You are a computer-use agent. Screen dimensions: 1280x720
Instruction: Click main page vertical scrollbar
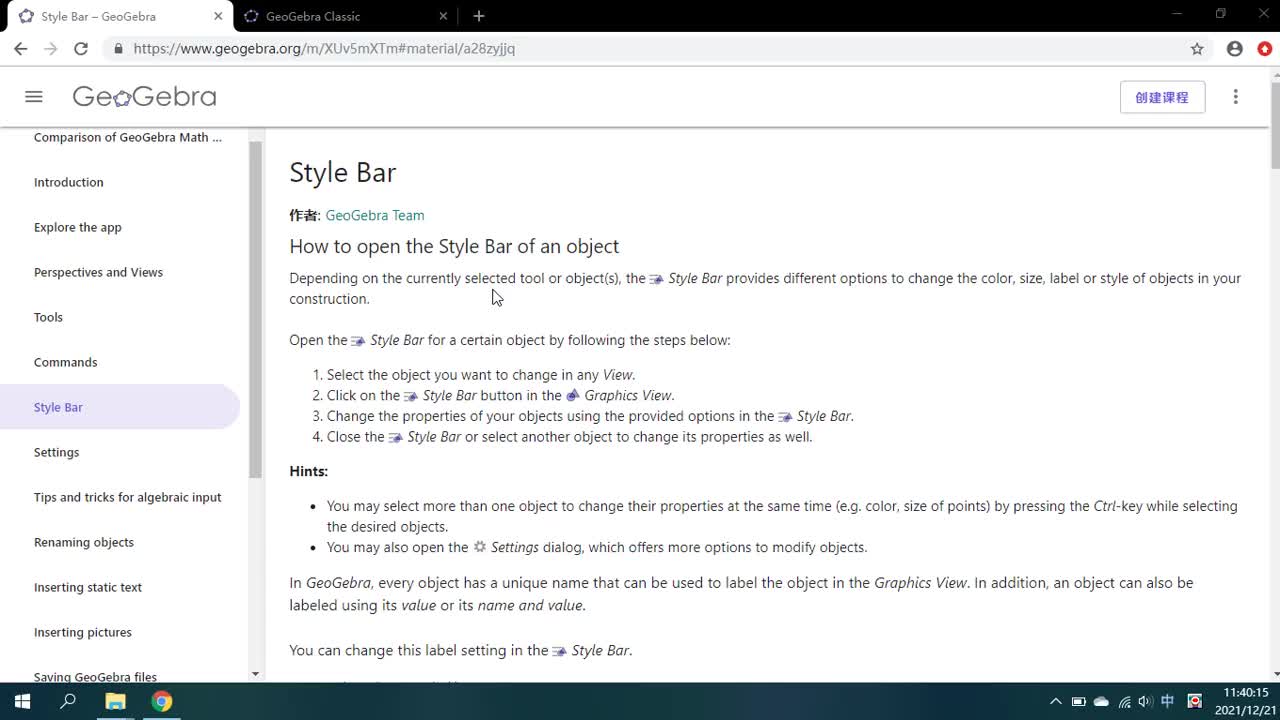click(x=1274, y=125)
